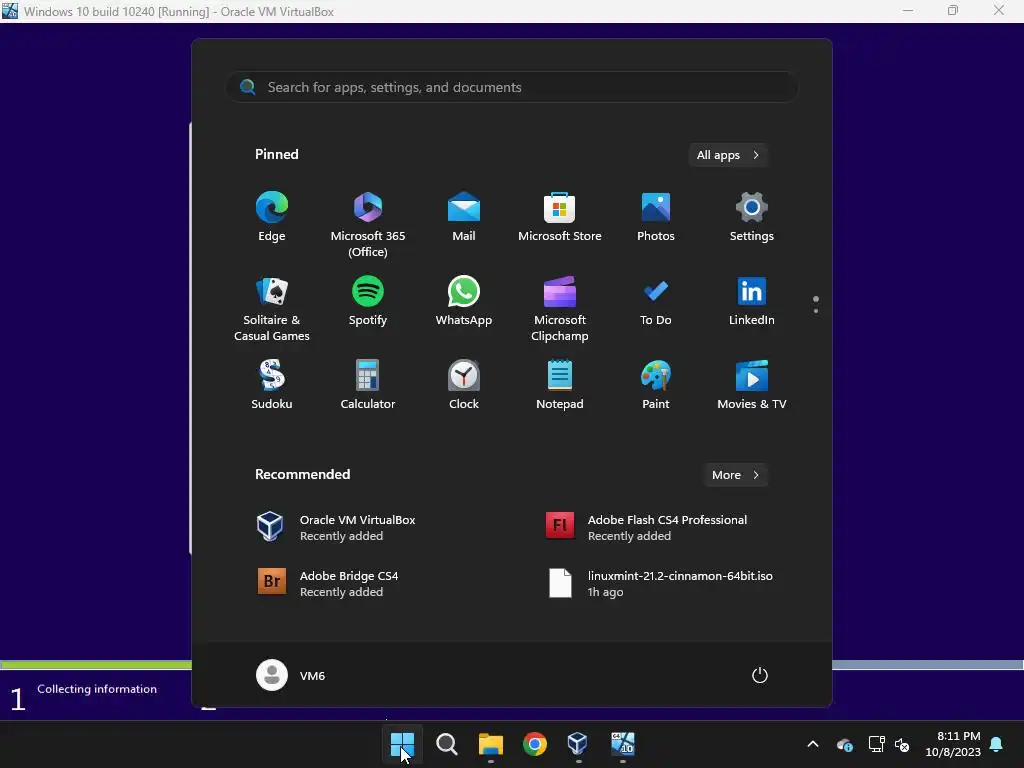Image resolution: width=1024 pixels, height=768 pixels.
Task: Open the Edge browser from Pinned
Action: coord(272,217)
